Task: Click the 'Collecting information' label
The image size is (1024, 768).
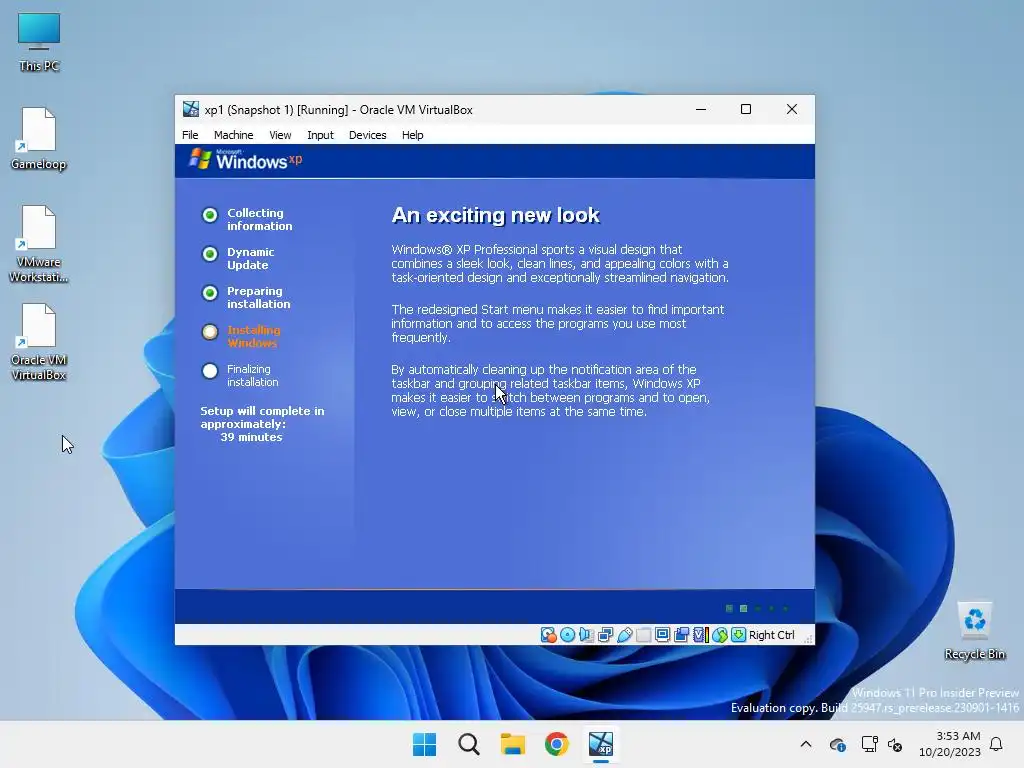Action: pos(259,219)
